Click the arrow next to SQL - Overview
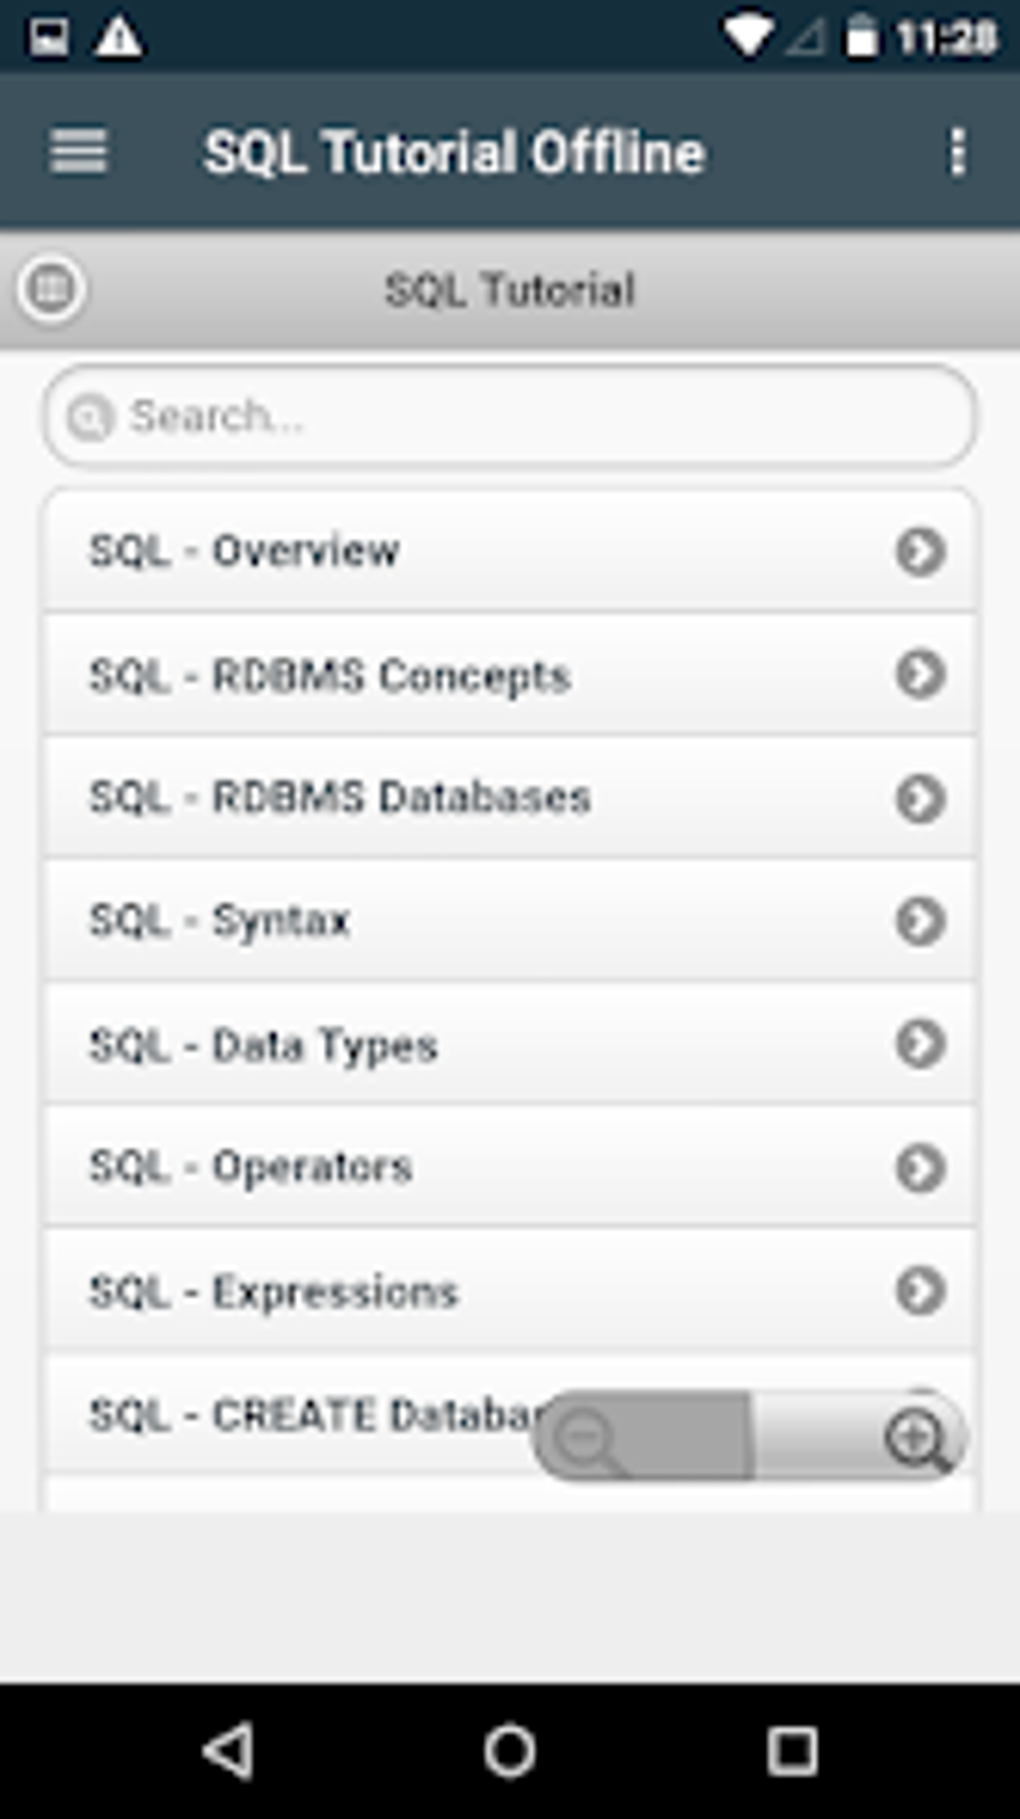Image resolution: width=1020 pixels, height=1819 pixels. 920,550
